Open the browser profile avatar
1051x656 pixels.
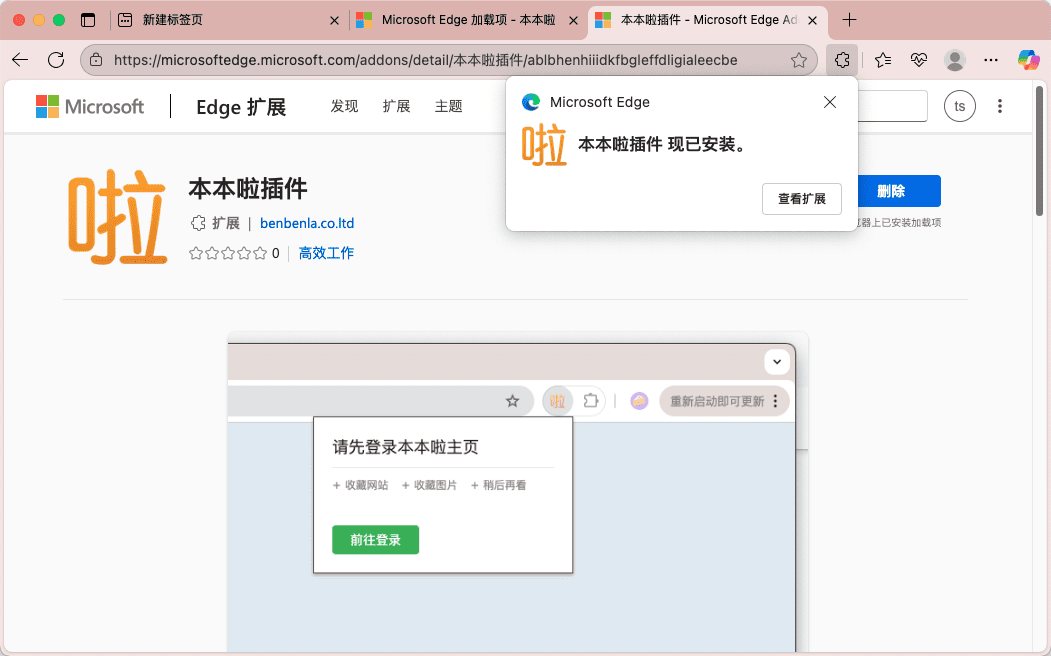(x=955, y=60)
